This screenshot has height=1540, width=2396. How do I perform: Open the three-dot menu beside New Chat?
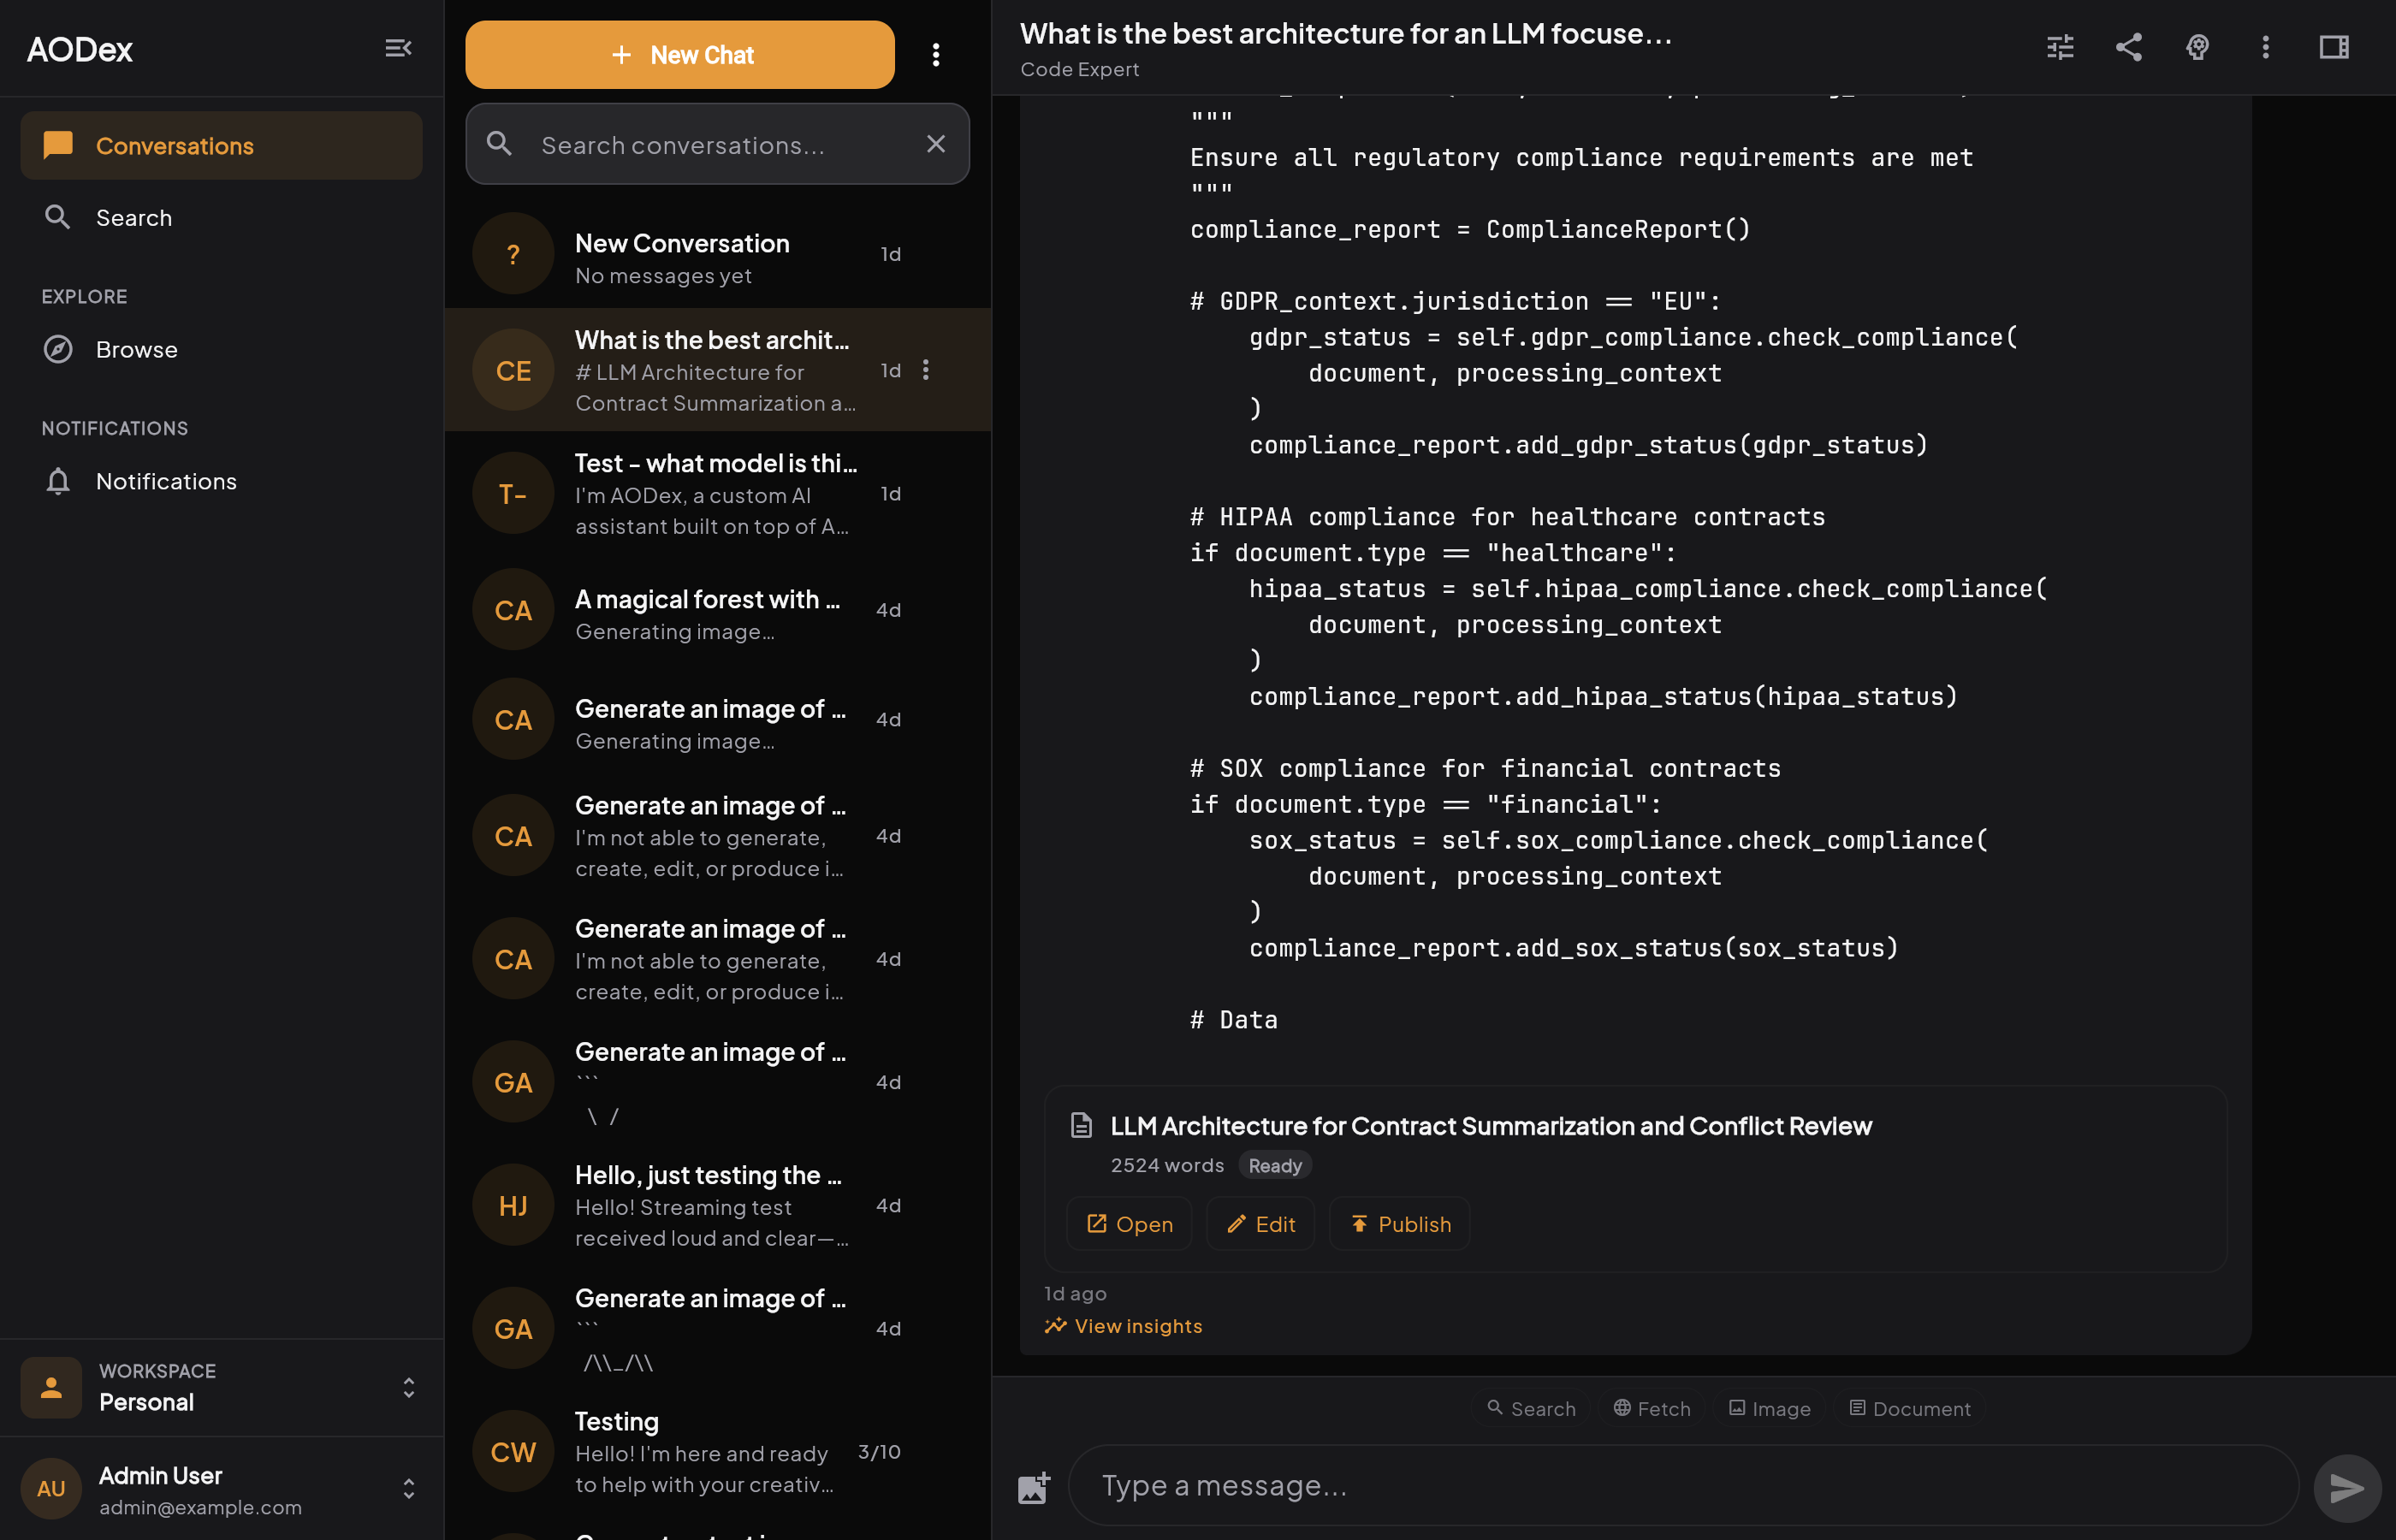tap(936, 54)
